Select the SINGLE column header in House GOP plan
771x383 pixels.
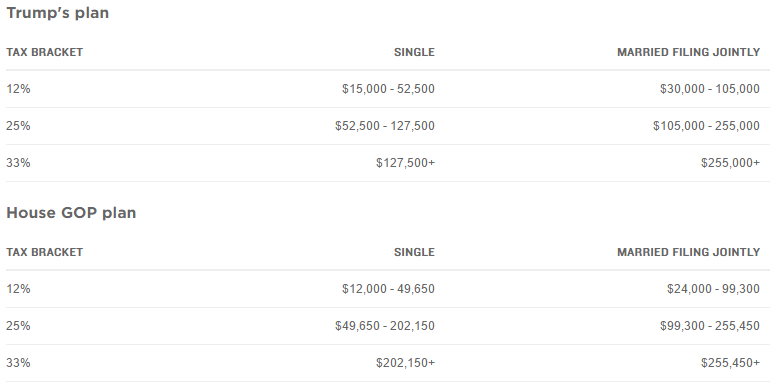414,252
